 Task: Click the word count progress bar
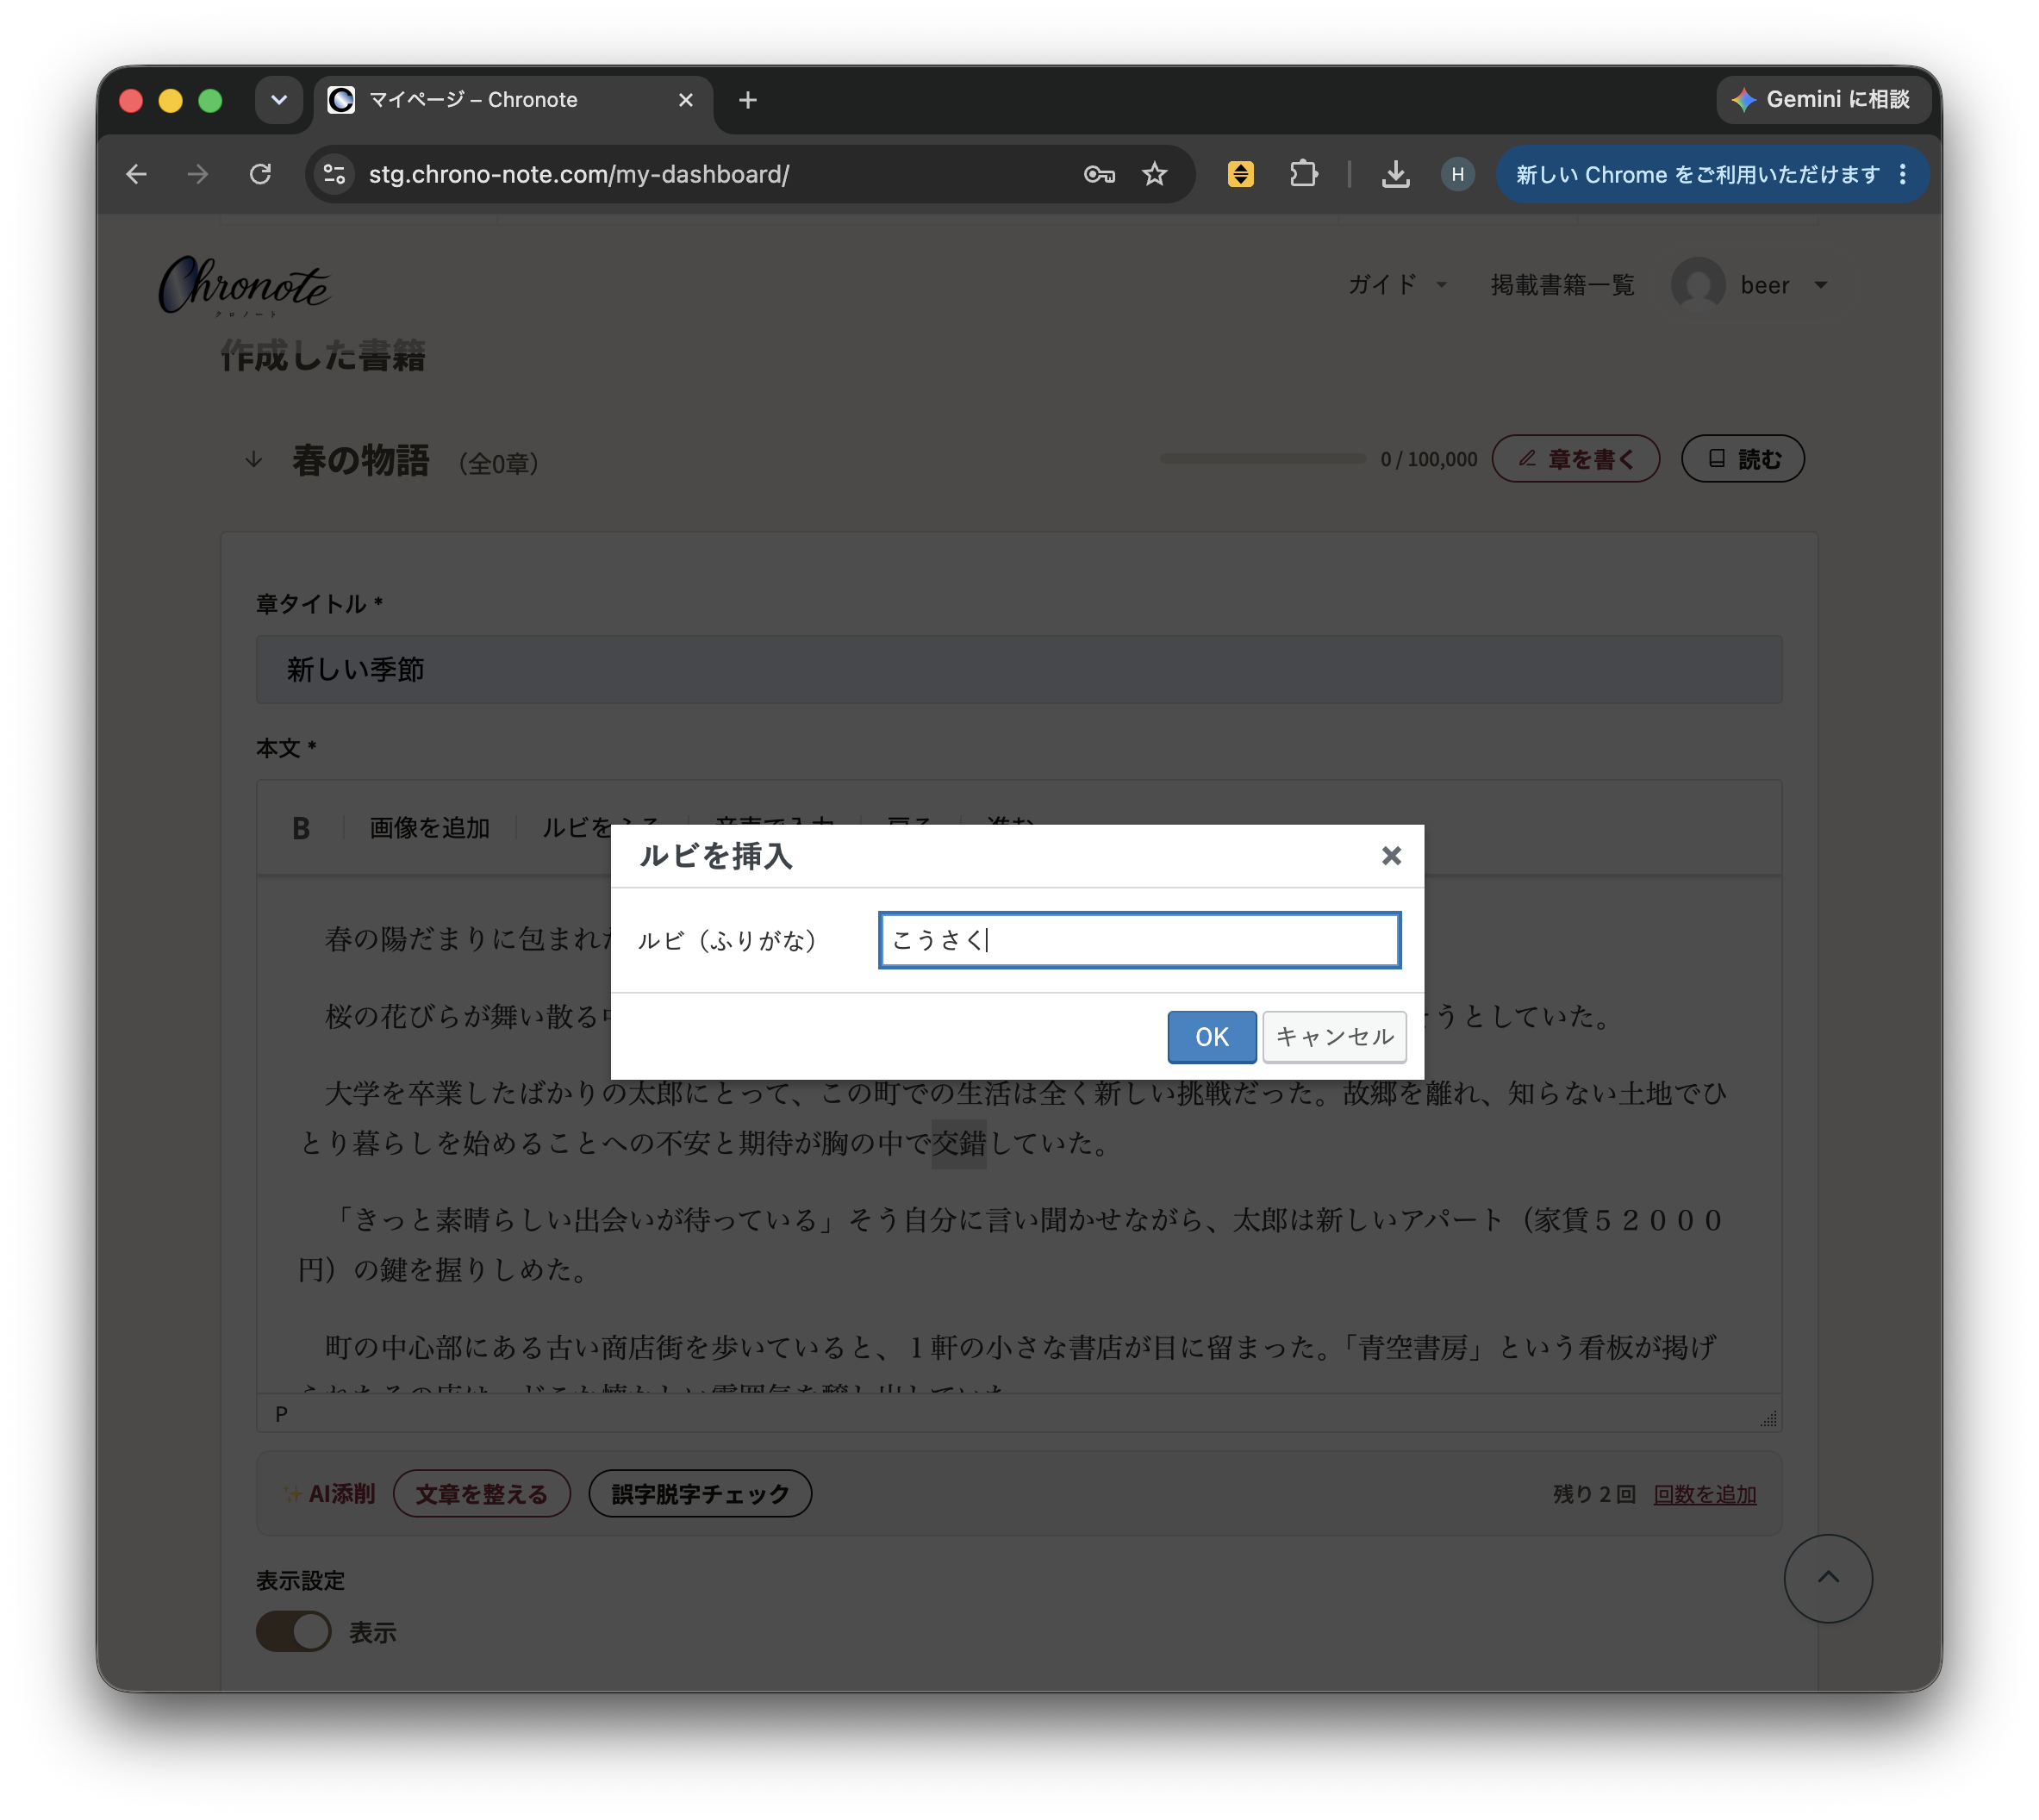[1262, 459]
